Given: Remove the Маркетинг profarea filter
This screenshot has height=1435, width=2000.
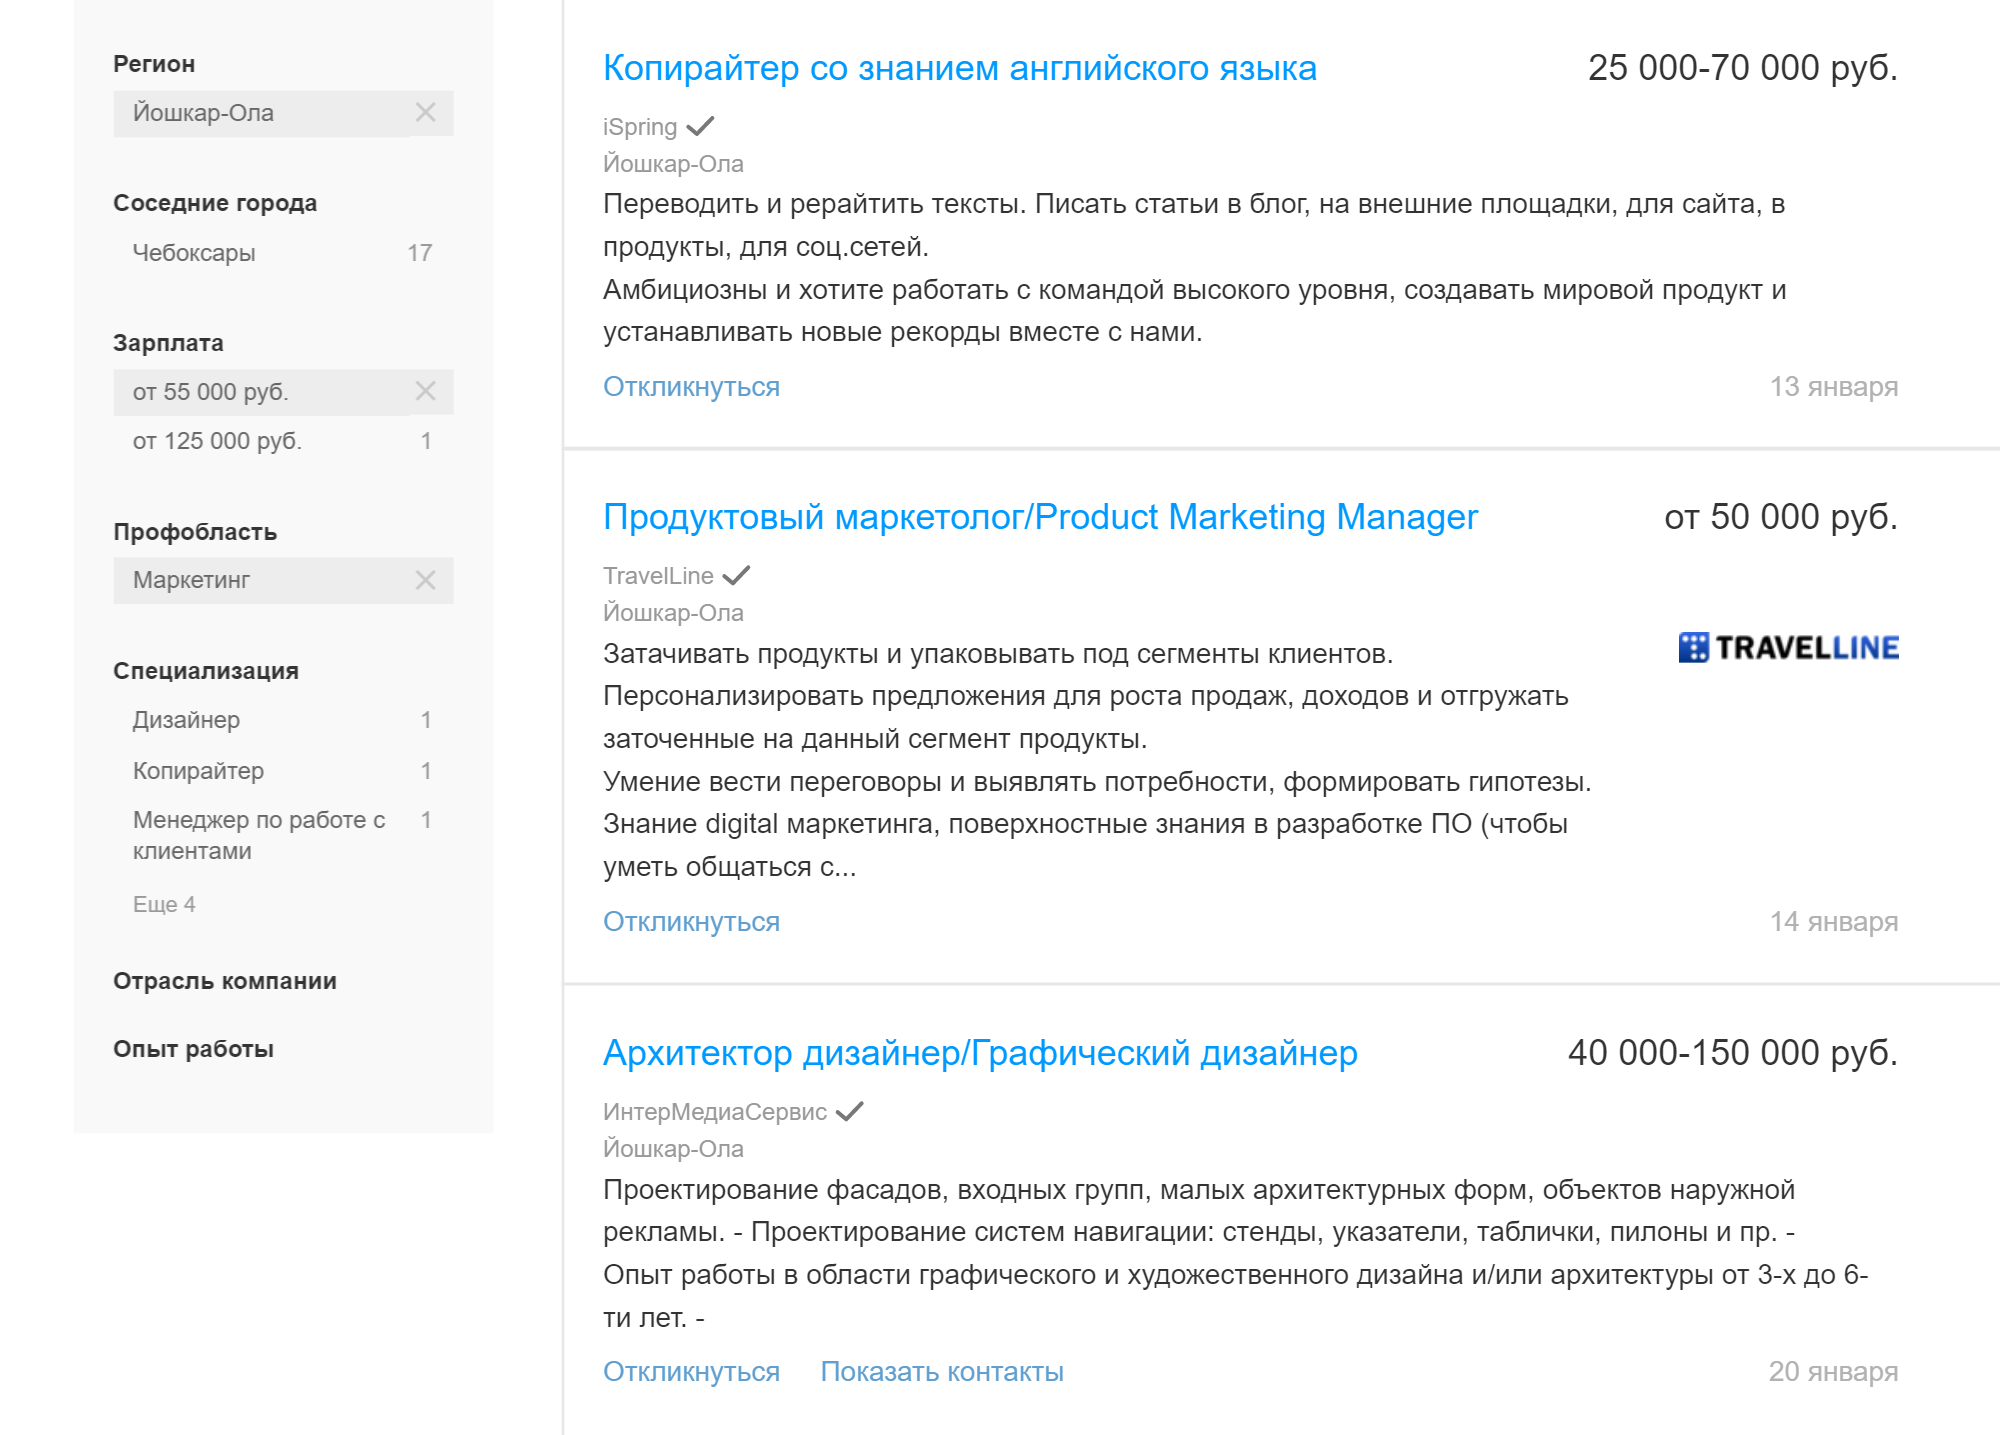Looking at the screenshot, I should point(425,580).
